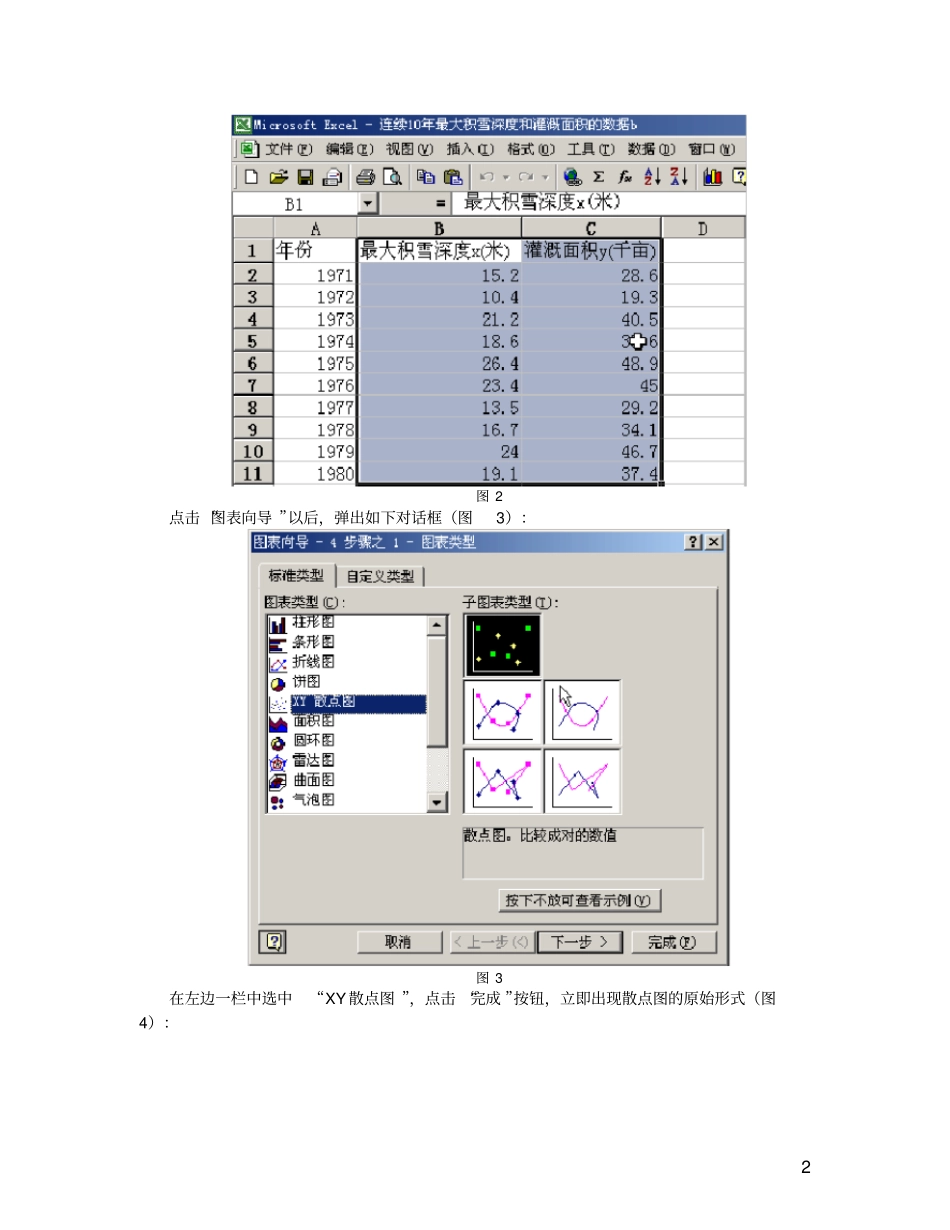Image resolution: width=950 pixels, height=1230 pixels.
Task: Click the chart type list scrollbar thumb
Action: [438, 690]
